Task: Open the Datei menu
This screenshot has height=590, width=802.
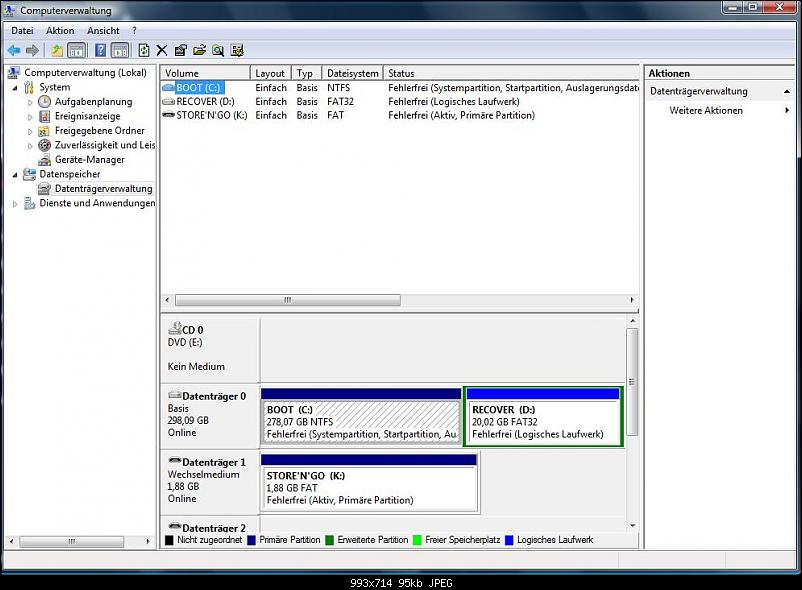Action: click(22, 31)
